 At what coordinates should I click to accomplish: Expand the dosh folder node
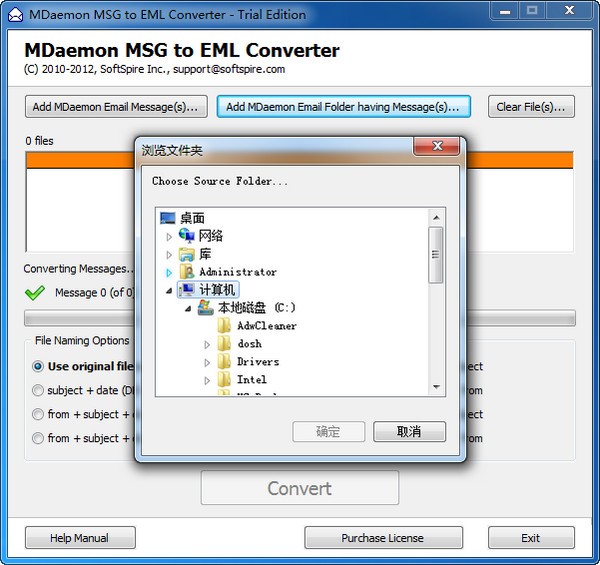coord(207,345)
